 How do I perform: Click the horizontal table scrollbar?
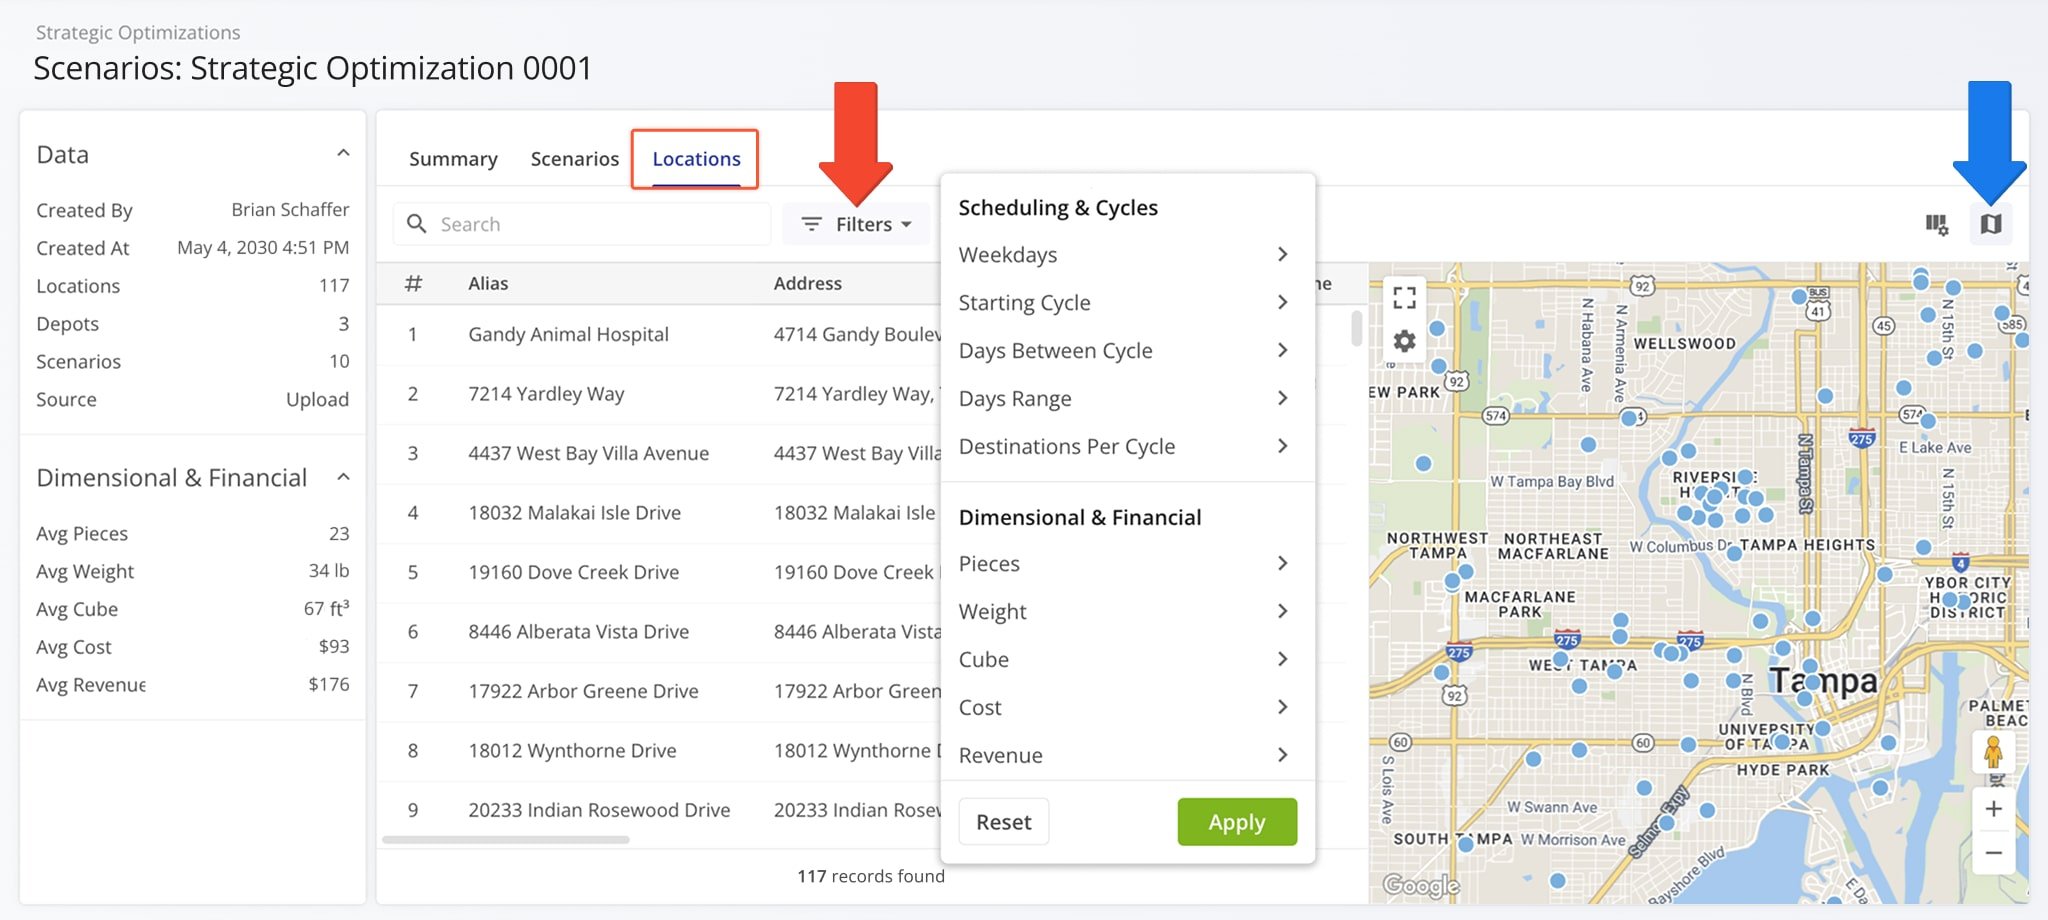click(x=506, y=840)
